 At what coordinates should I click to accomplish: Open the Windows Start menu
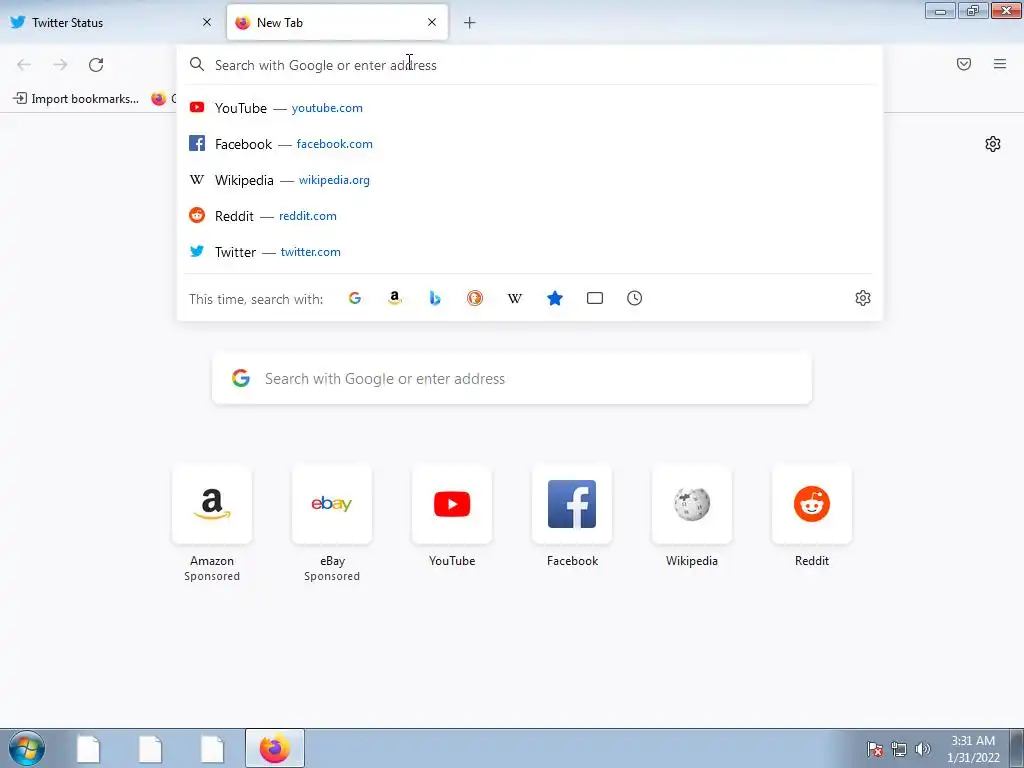(x=27, y=748)
